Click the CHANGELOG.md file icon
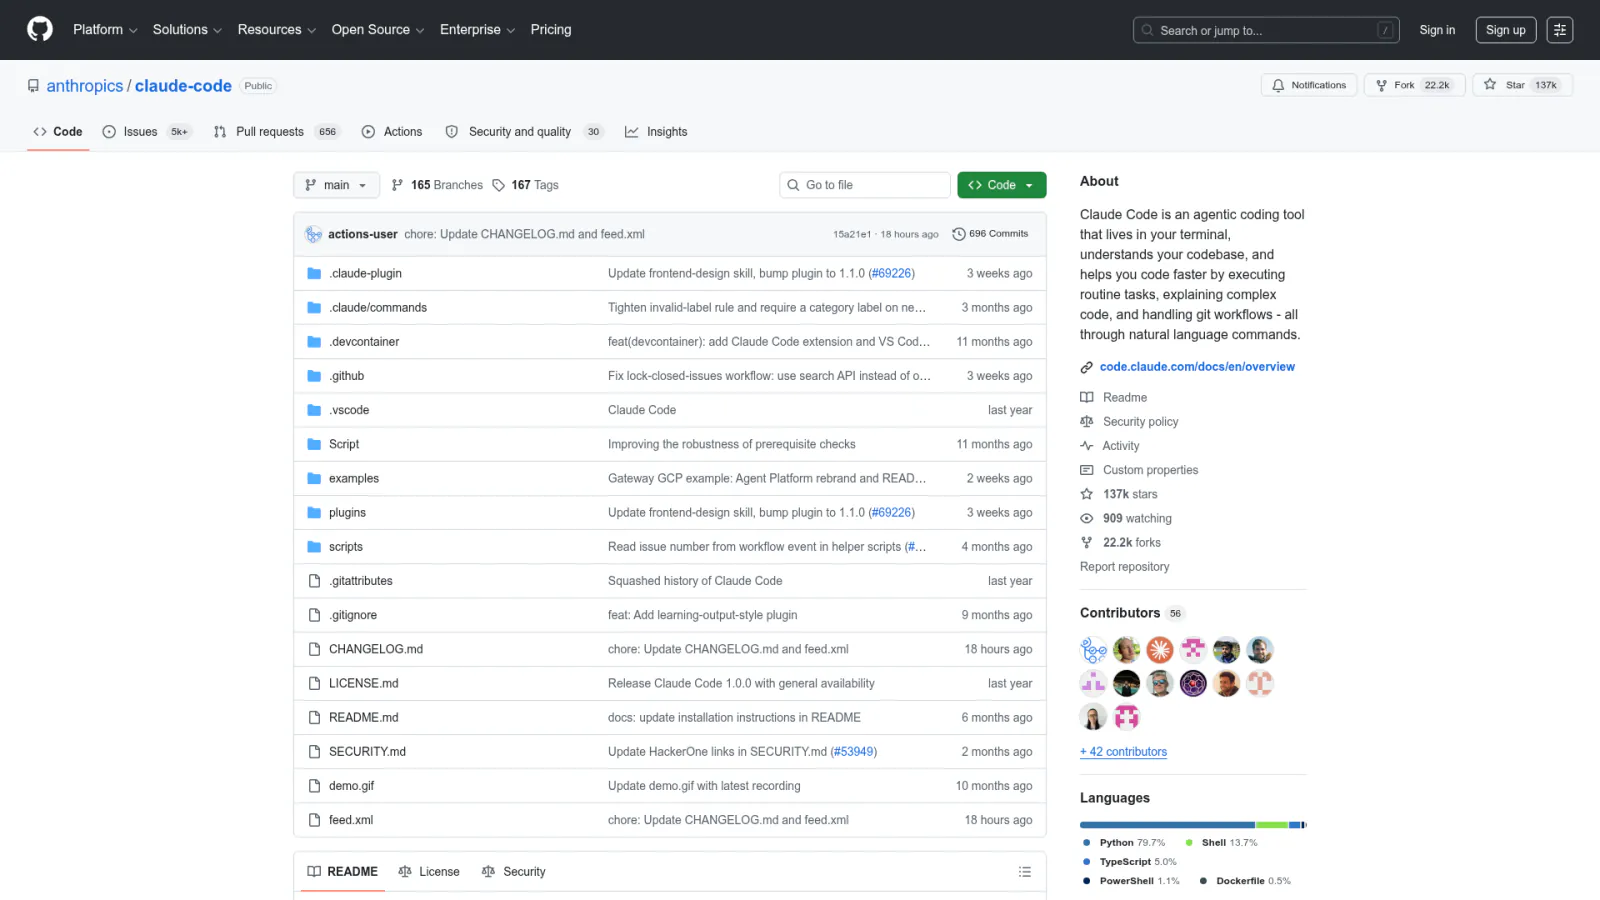Image resolution: width=1600 pixels, height=900 pixels. pos(314,650)
